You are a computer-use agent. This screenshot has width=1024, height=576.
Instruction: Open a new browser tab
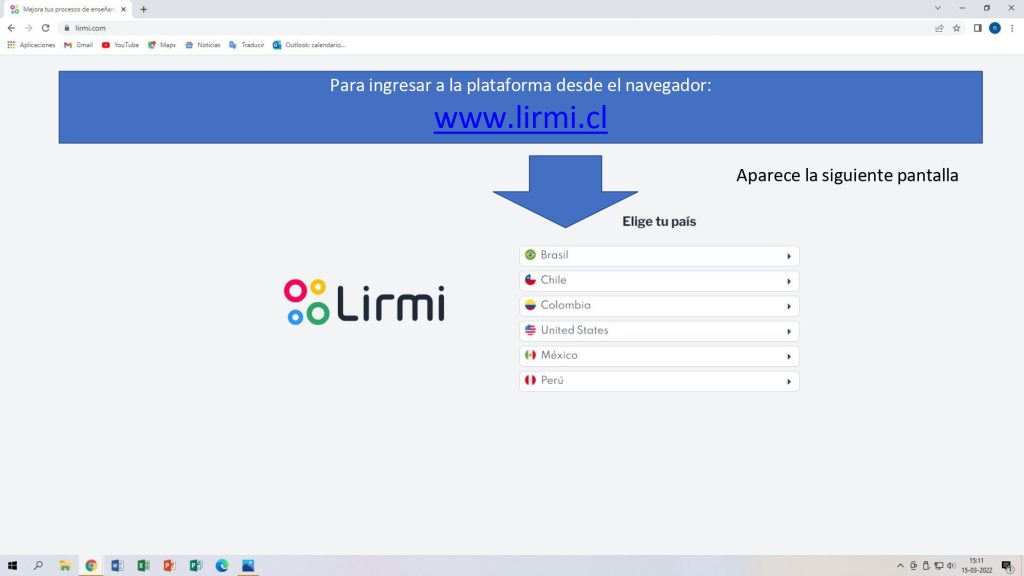point(143,9)
